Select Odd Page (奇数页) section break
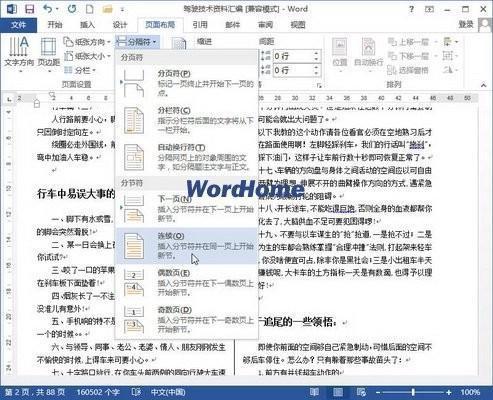Image resolution: width=493 pixels, height=400 pixels. (187, 320)
